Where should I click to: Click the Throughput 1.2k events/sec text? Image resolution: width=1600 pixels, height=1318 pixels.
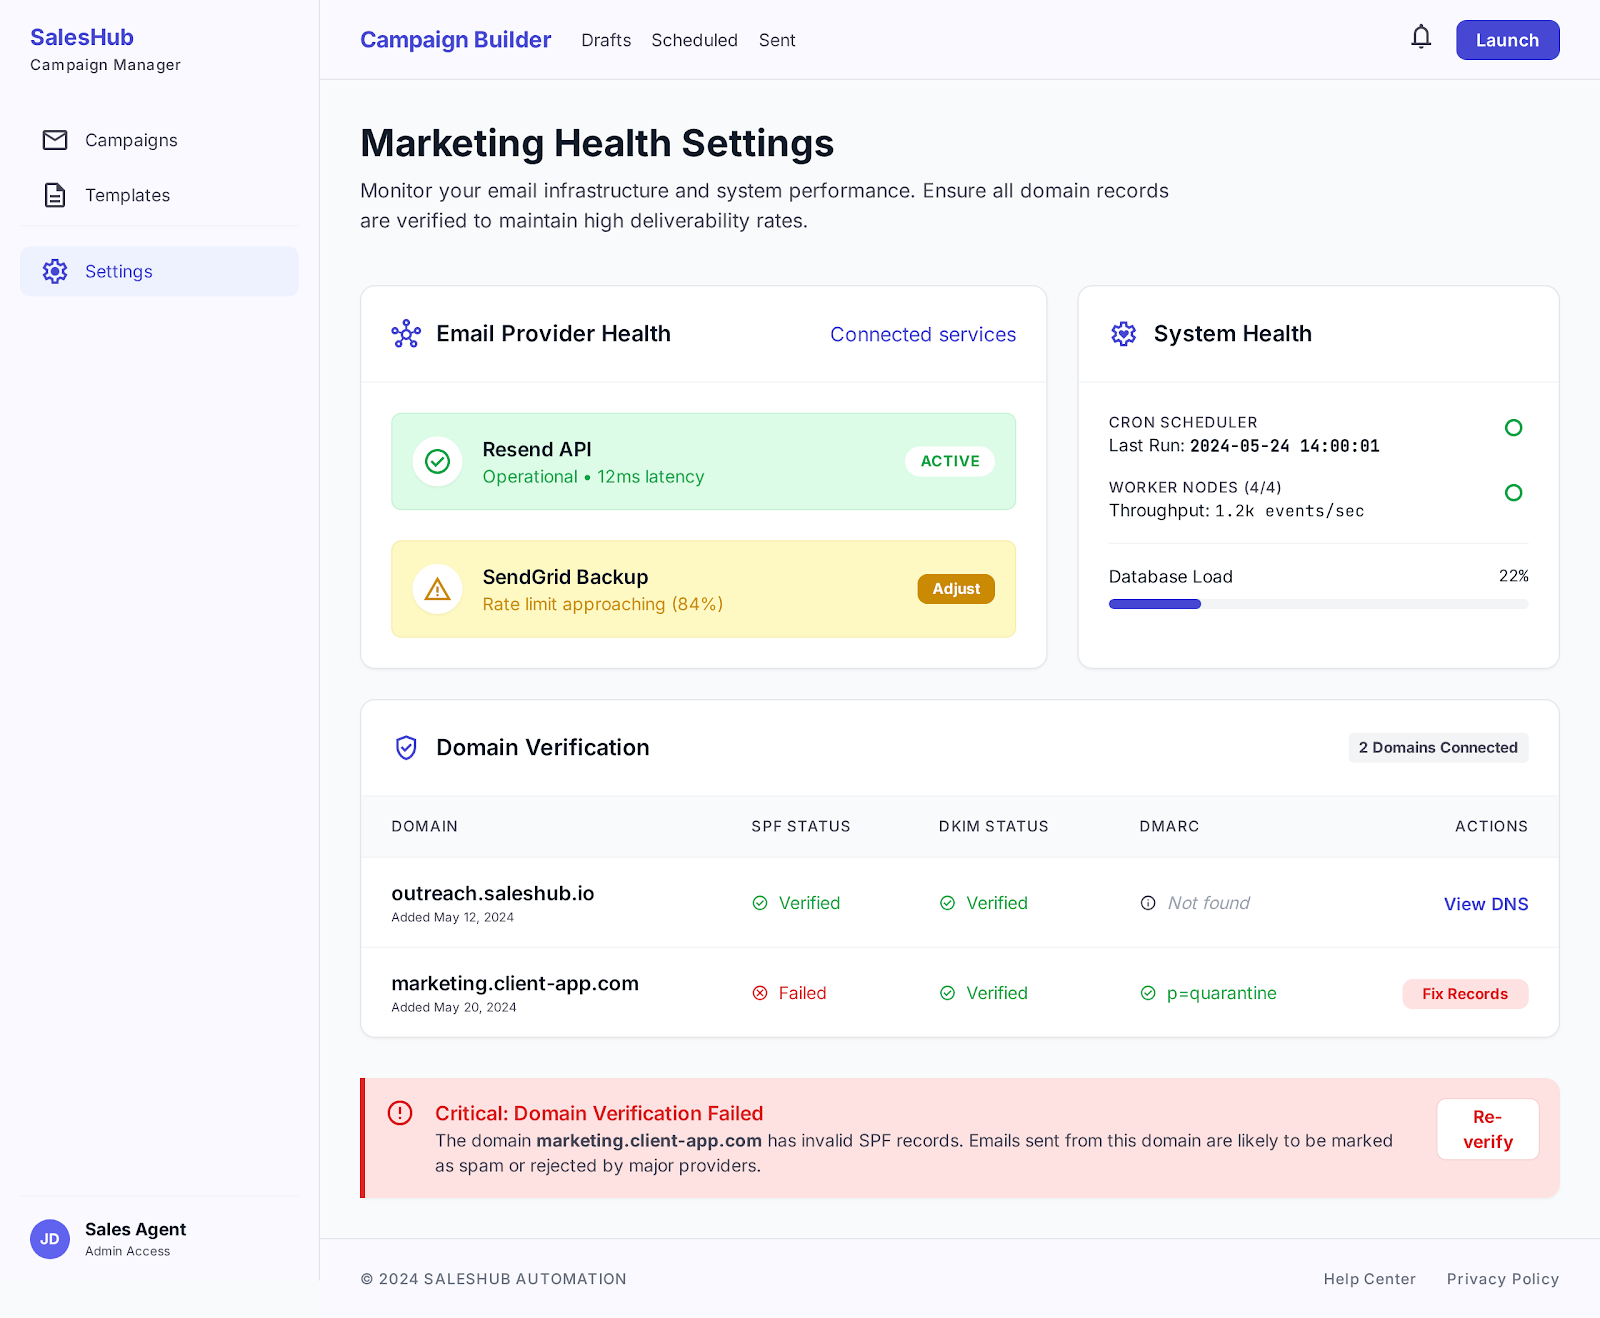click(x=1236, y=511)
